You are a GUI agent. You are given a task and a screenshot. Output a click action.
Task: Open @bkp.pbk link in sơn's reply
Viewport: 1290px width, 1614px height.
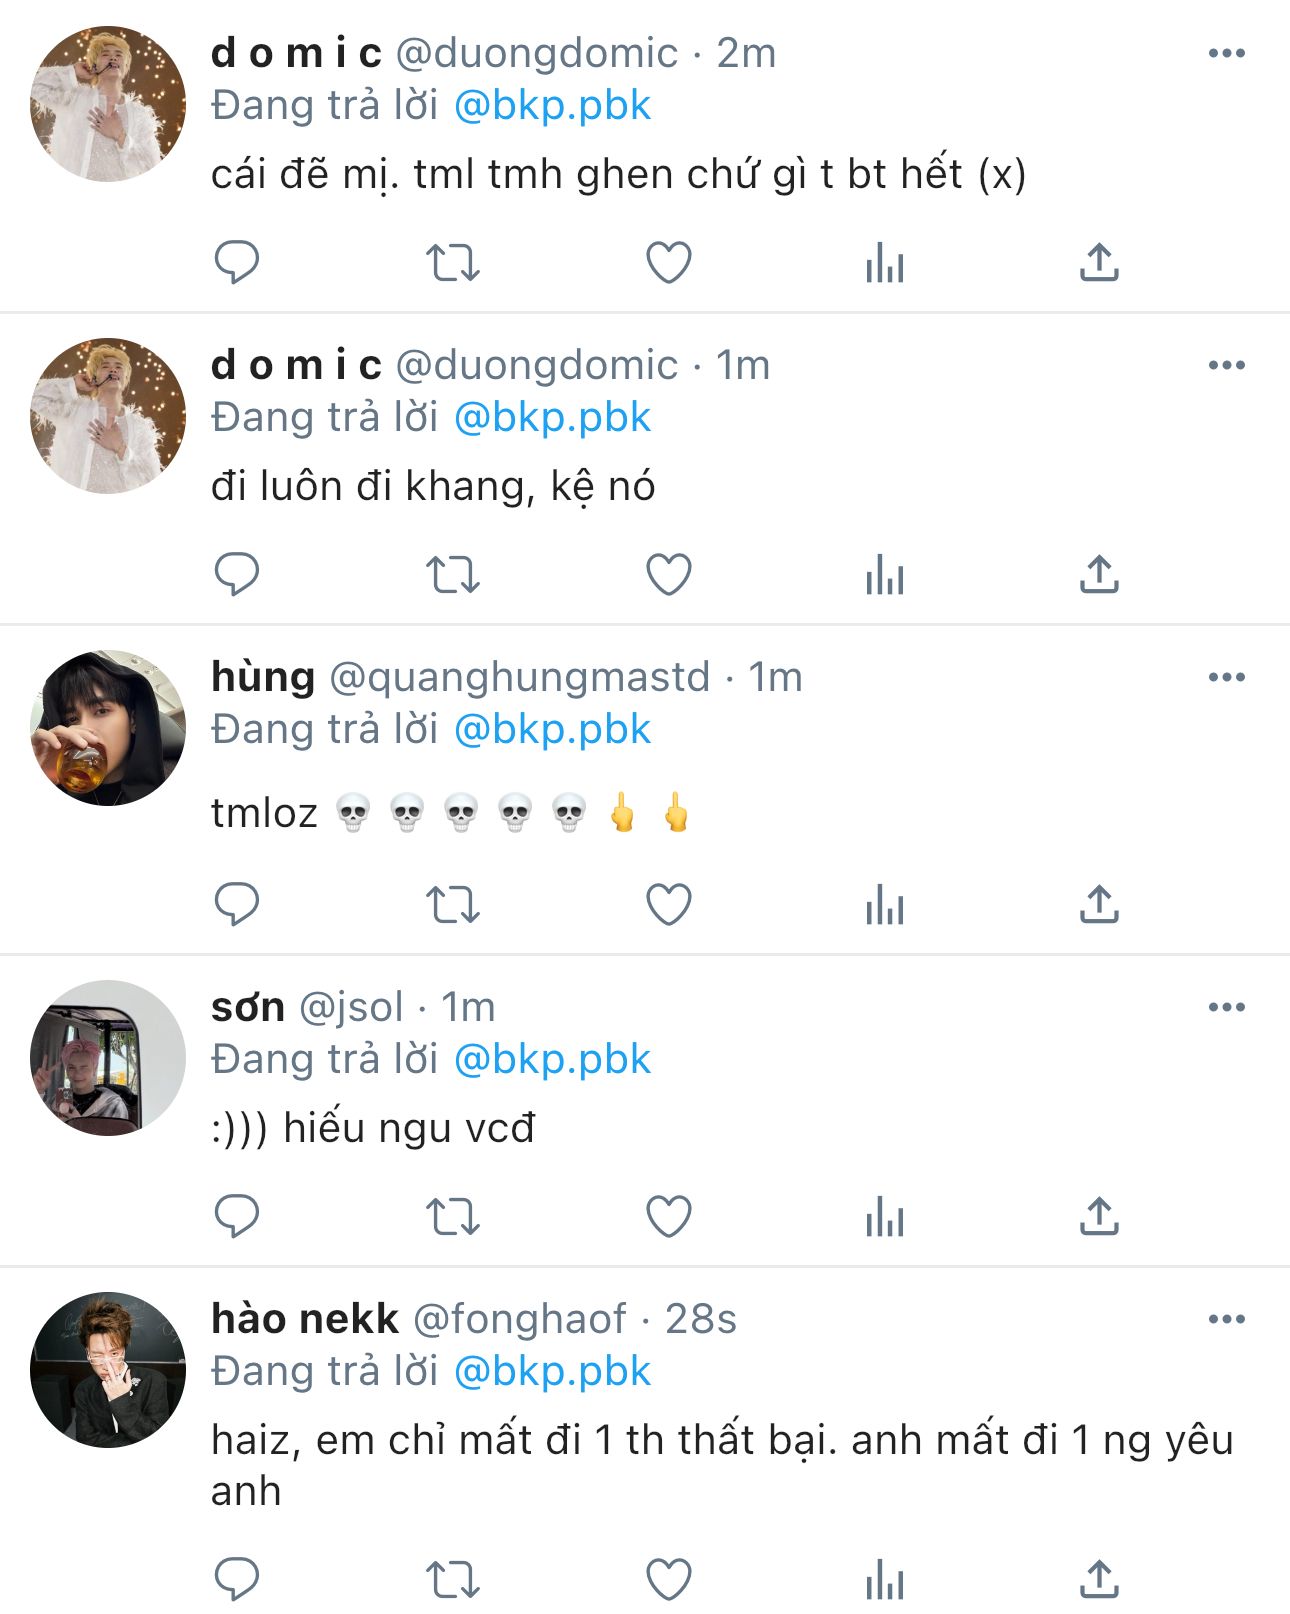552,1059
